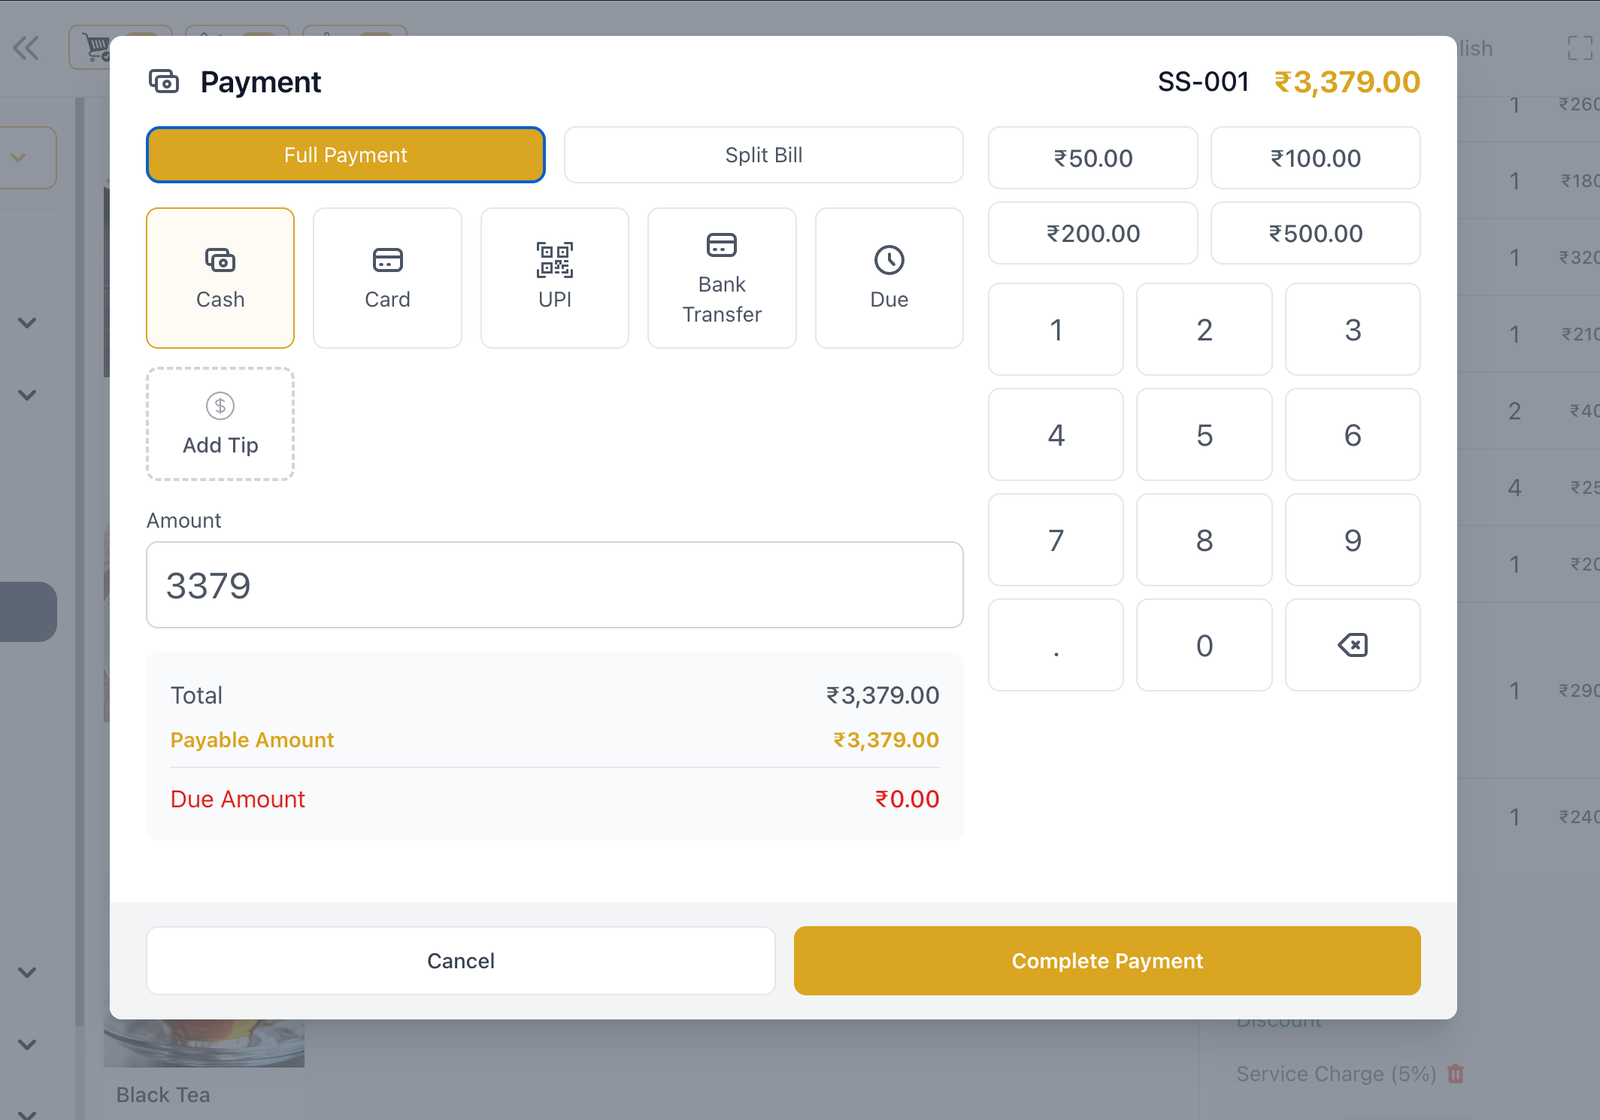The height and width of the screenshot is (1120, 1600).
Task: Click the fullscreen icon behind the dialog
Action: pyautogui.click(x=1579, y=48)
